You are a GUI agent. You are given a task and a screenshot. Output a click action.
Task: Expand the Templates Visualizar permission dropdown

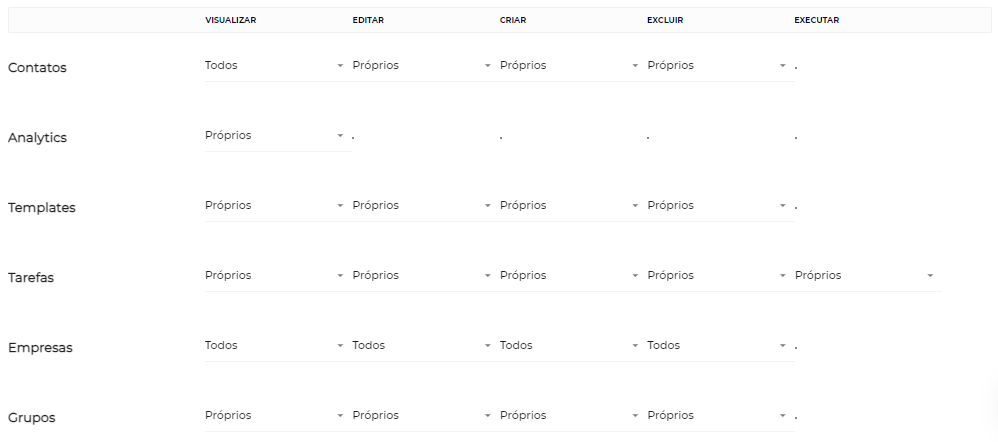click(x=274, y=206)
